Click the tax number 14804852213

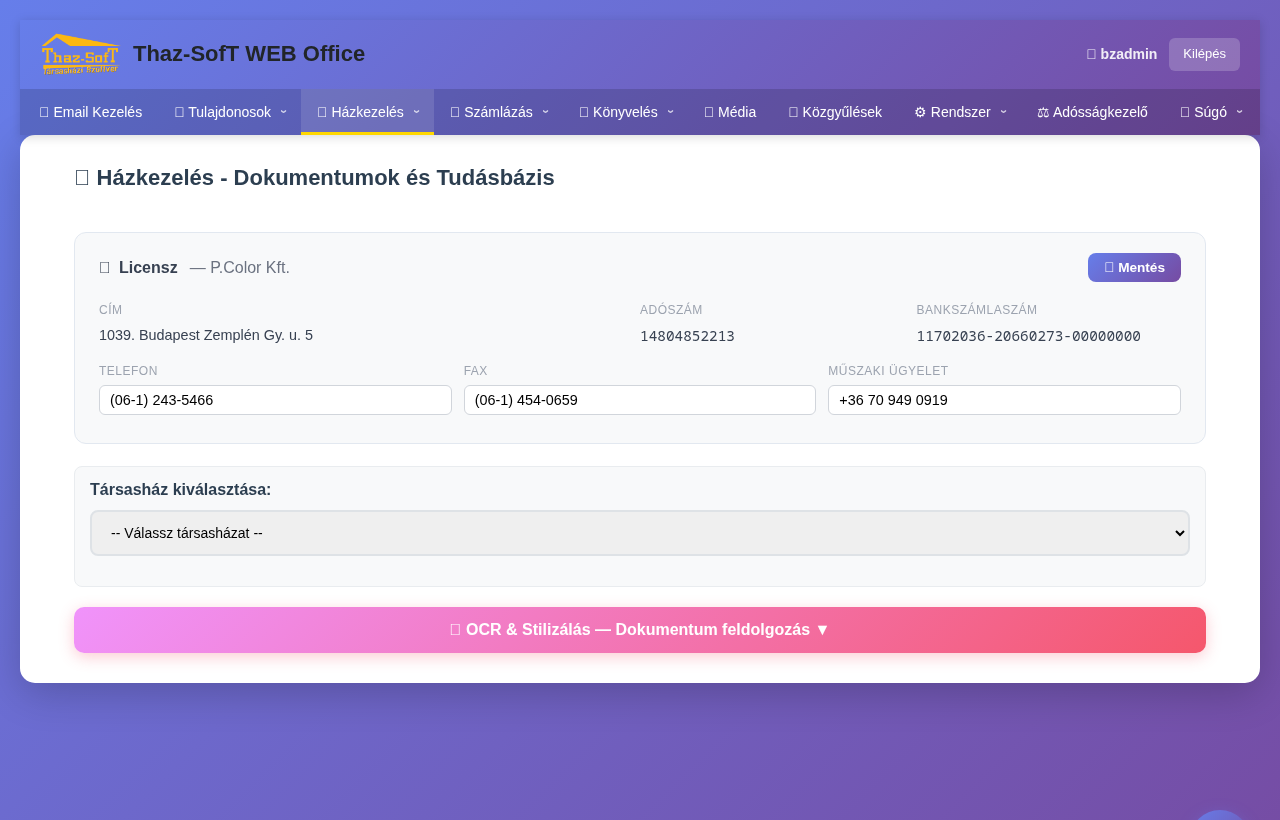point(687,336)
